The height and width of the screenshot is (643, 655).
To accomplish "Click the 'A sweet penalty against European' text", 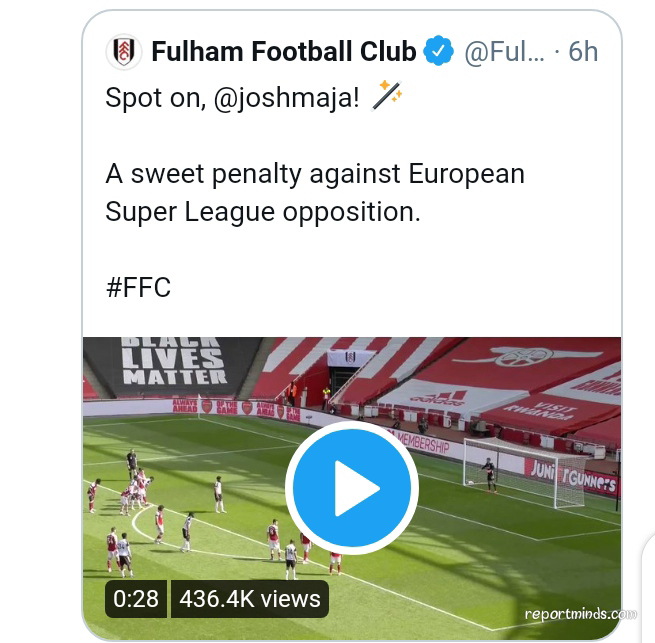I will point(314,173).
